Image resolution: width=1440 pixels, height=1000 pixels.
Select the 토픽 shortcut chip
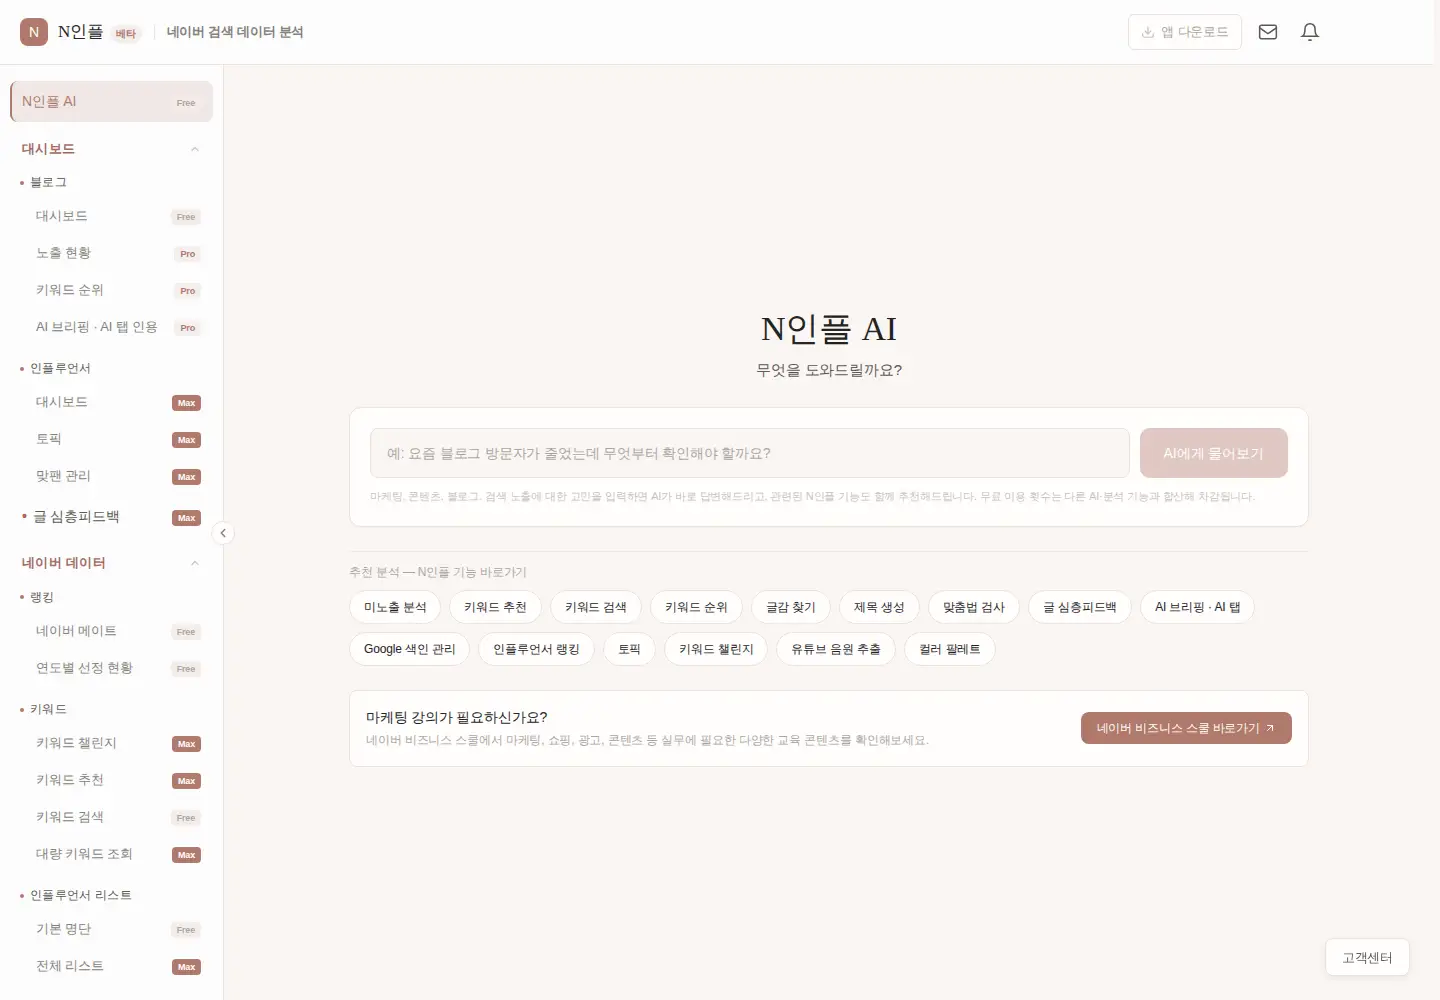629,649
